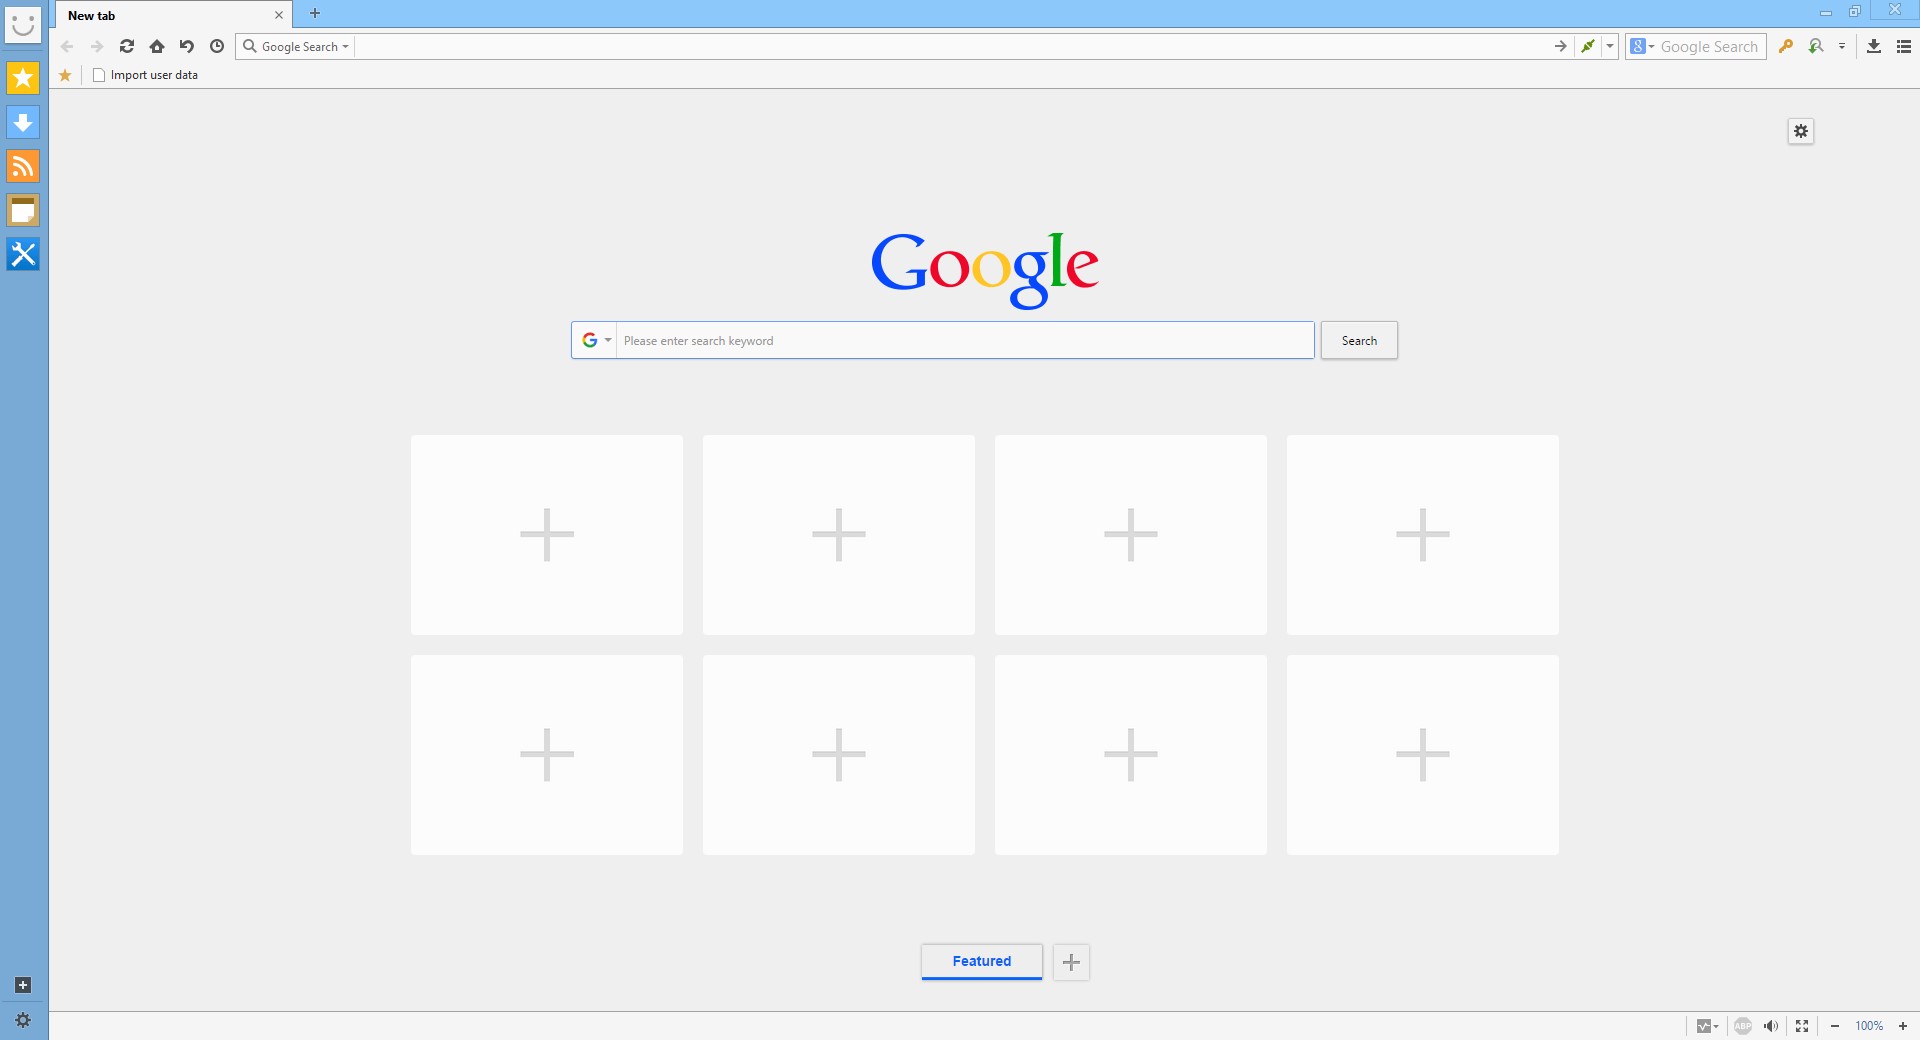Toggle the ABP ad blocker
Screen dimensions: 1920x1040
coord(1743,1026)
